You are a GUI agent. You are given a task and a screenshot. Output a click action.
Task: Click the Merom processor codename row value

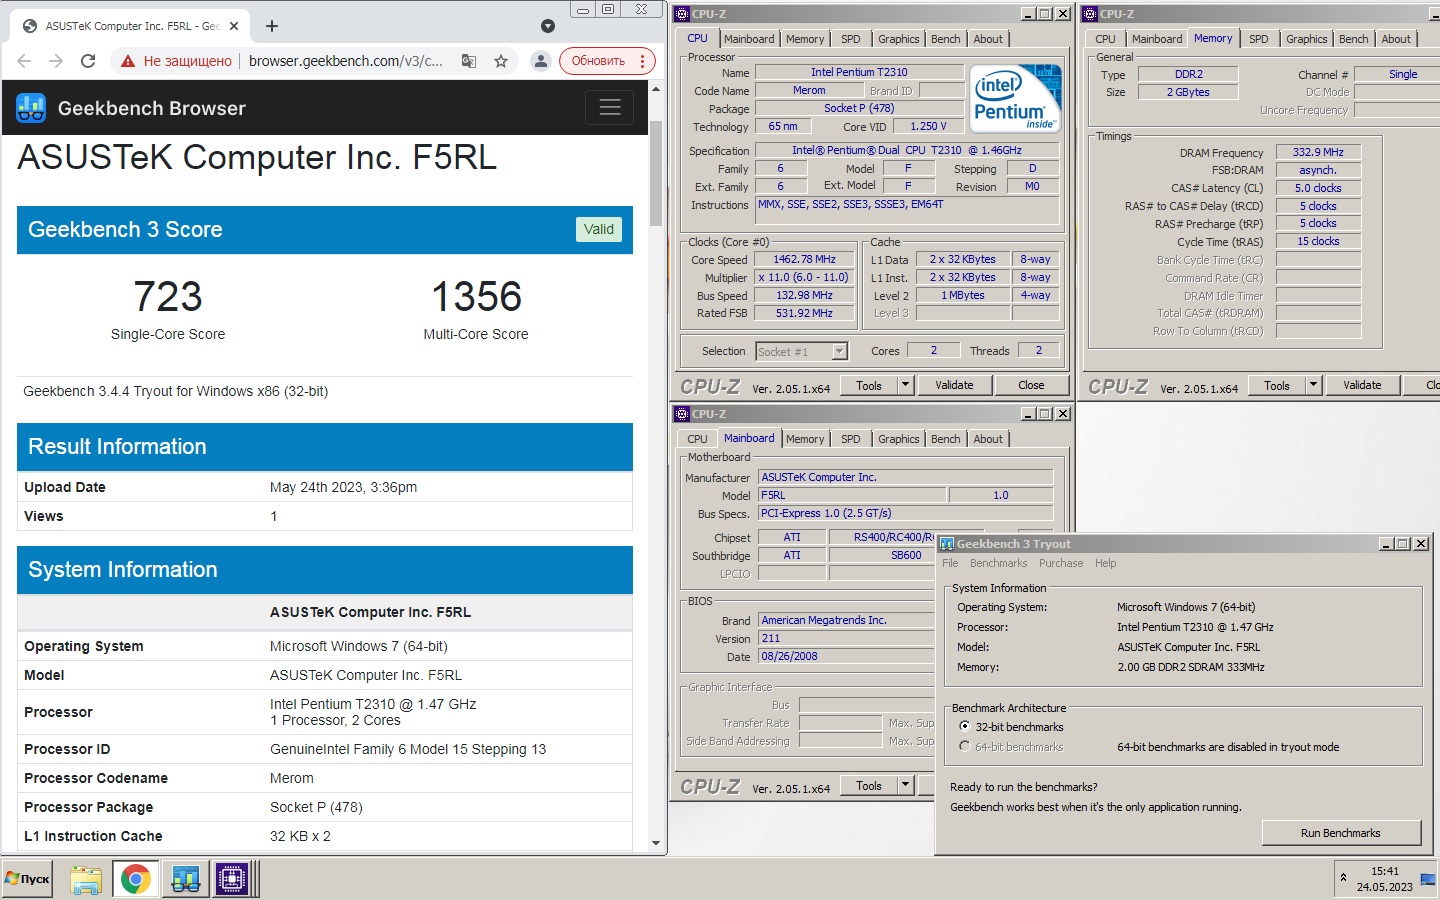point(292,778)
